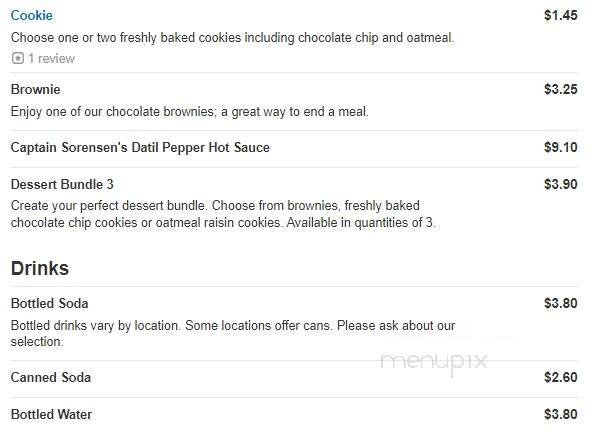Select the Canned Soda item
This screenshot has width=613, height=444.
coord(50,378)
